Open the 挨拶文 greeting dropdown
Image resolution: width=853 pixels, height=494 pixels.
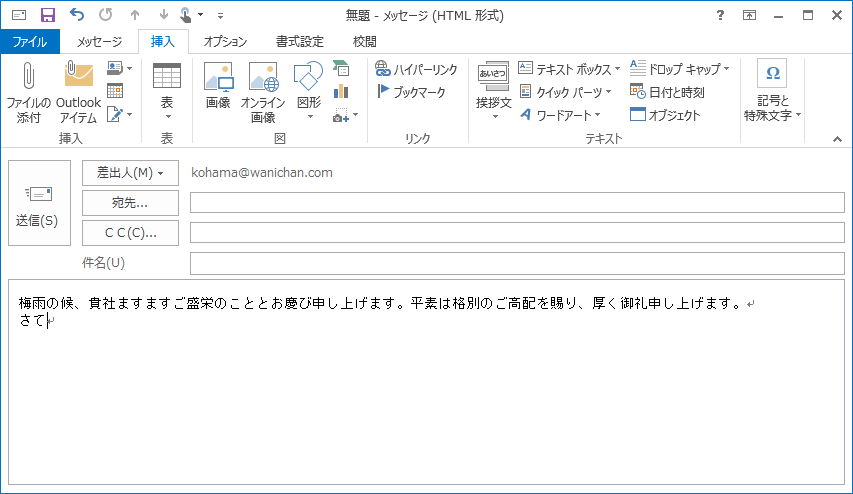tap(493, 92)
